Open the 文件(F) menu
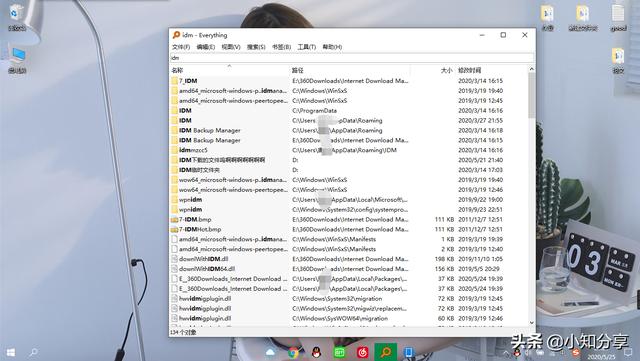Image resolution: width=640 pixels, height=361 pixels. (x=181, y=47)
